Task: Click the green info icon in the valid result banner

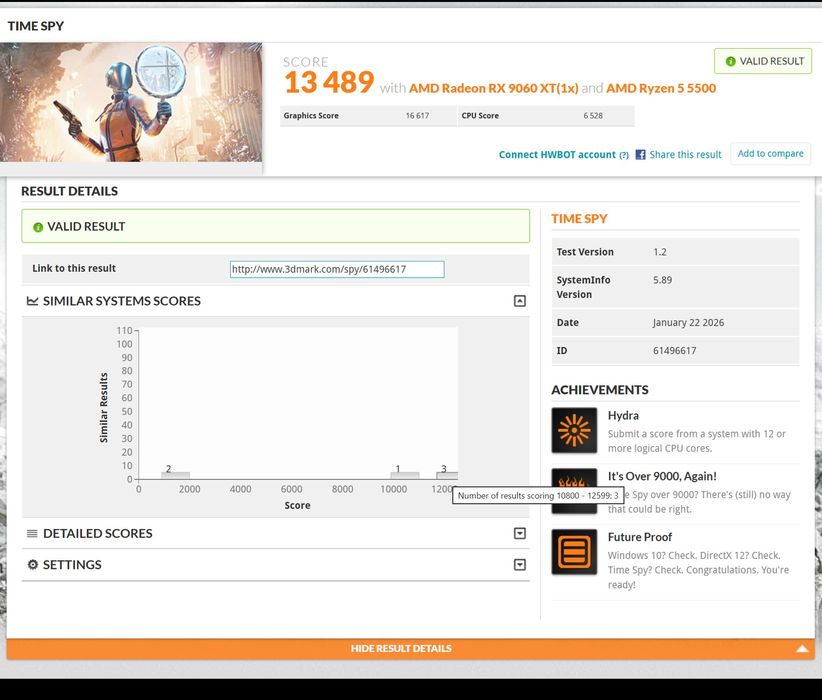Action: click(38, 227)
